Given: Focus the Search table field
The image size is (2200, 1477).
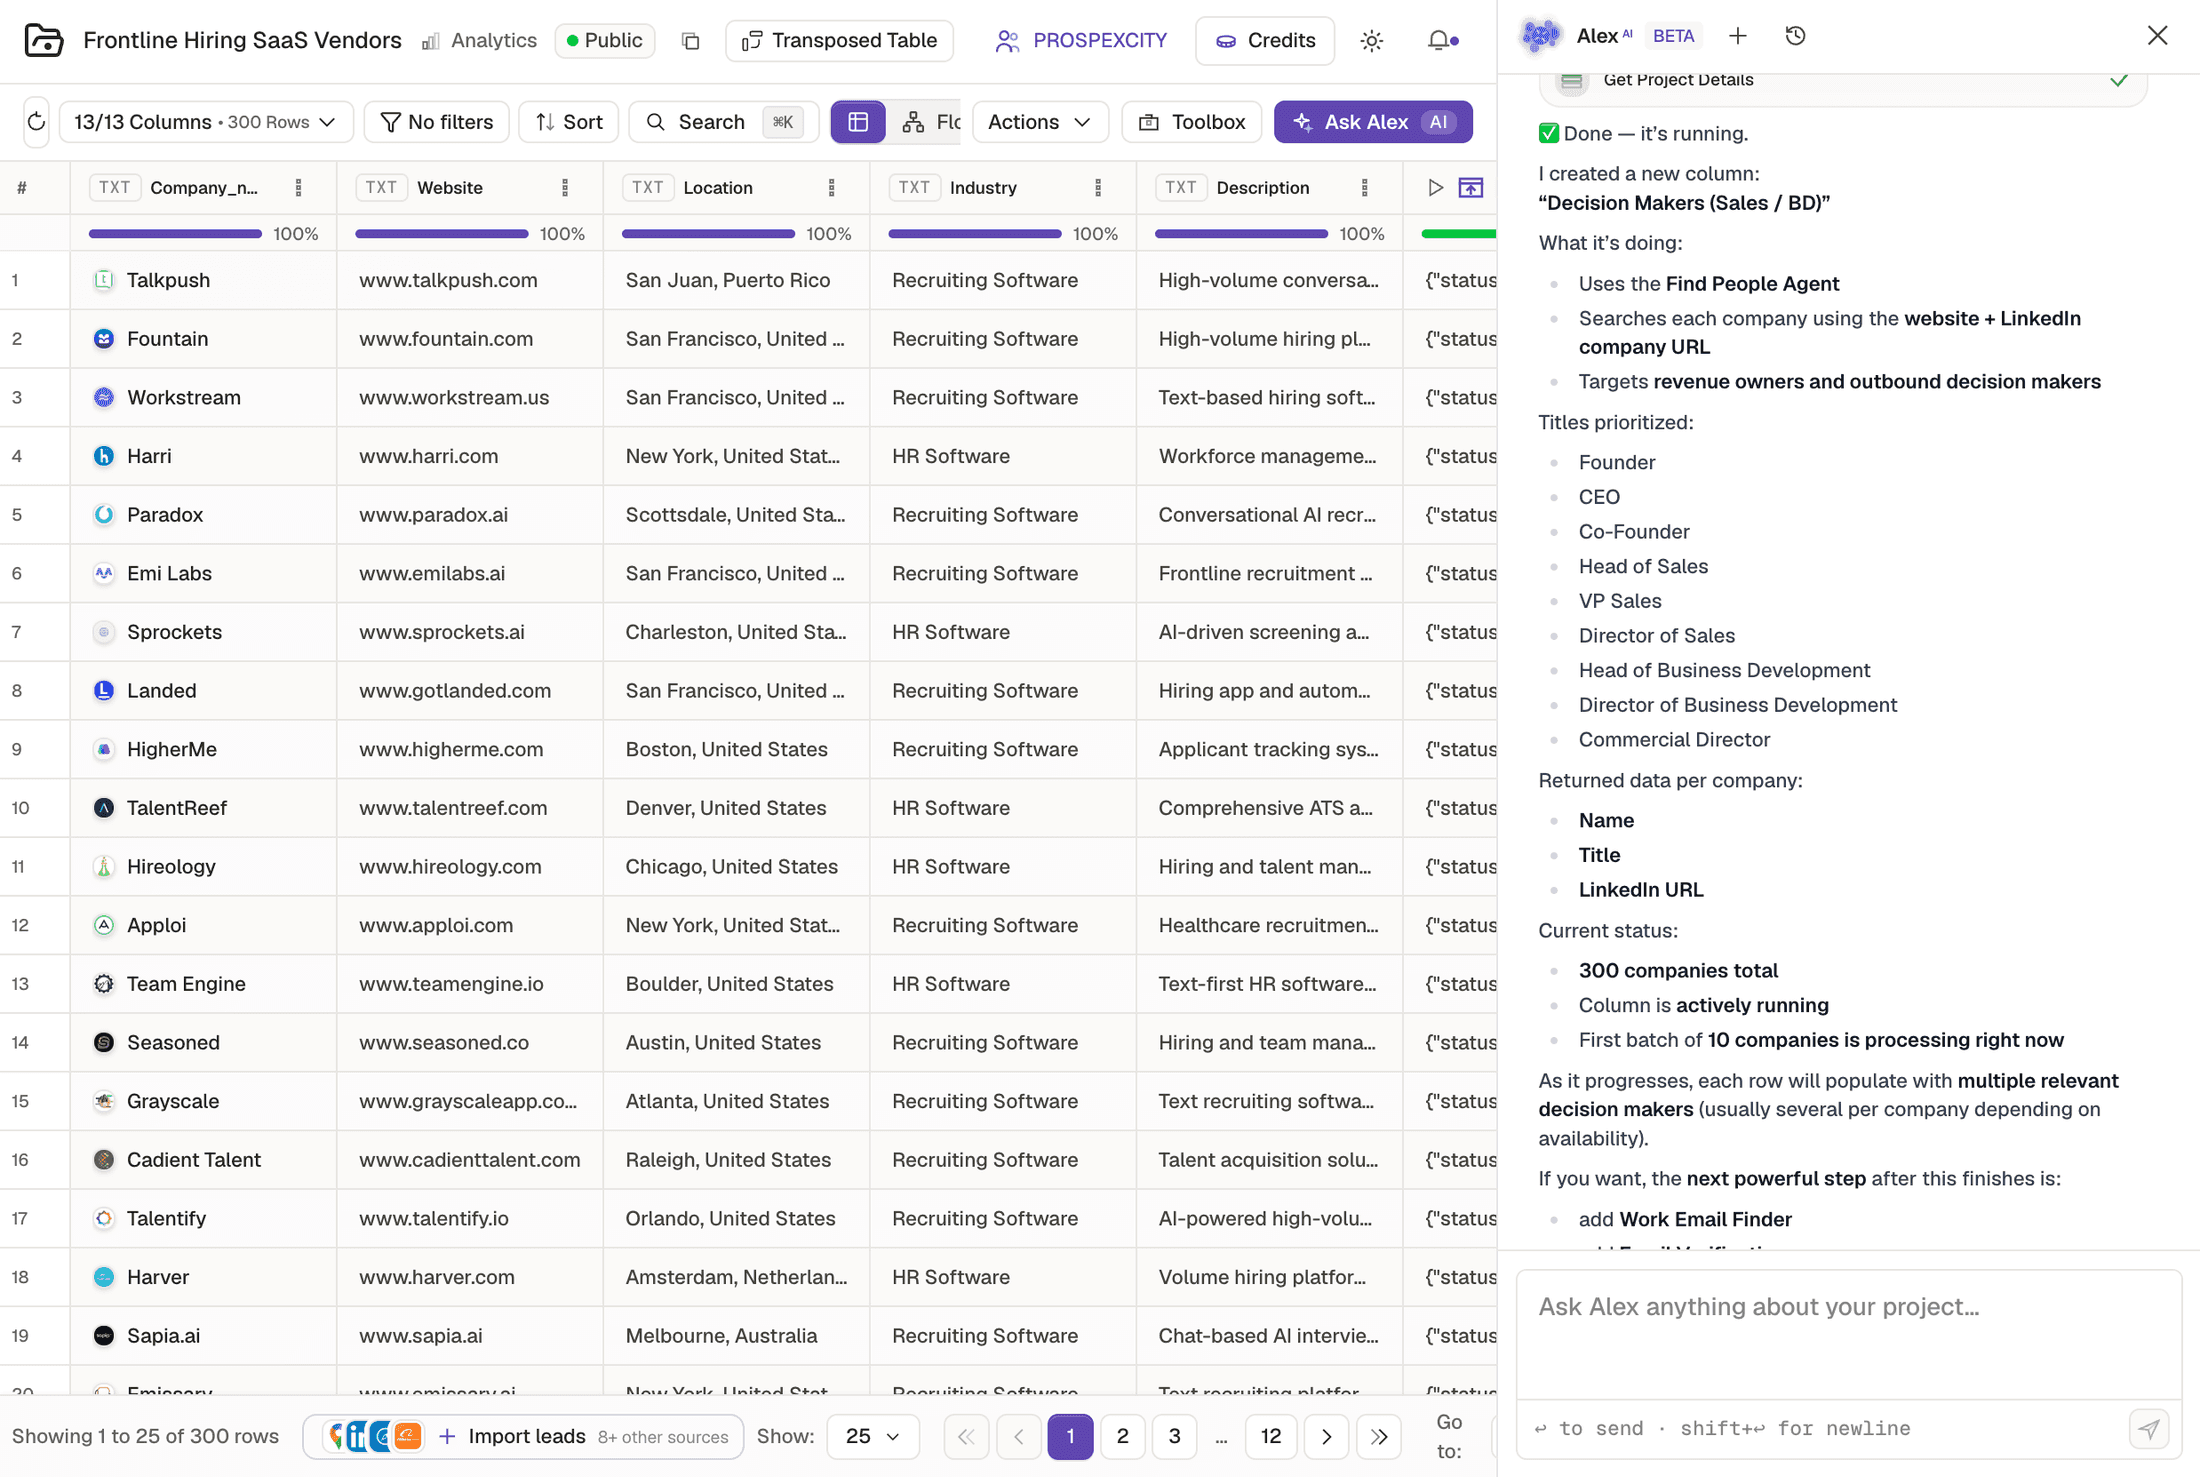Looking at the screenshot, I should click(724, 122).
